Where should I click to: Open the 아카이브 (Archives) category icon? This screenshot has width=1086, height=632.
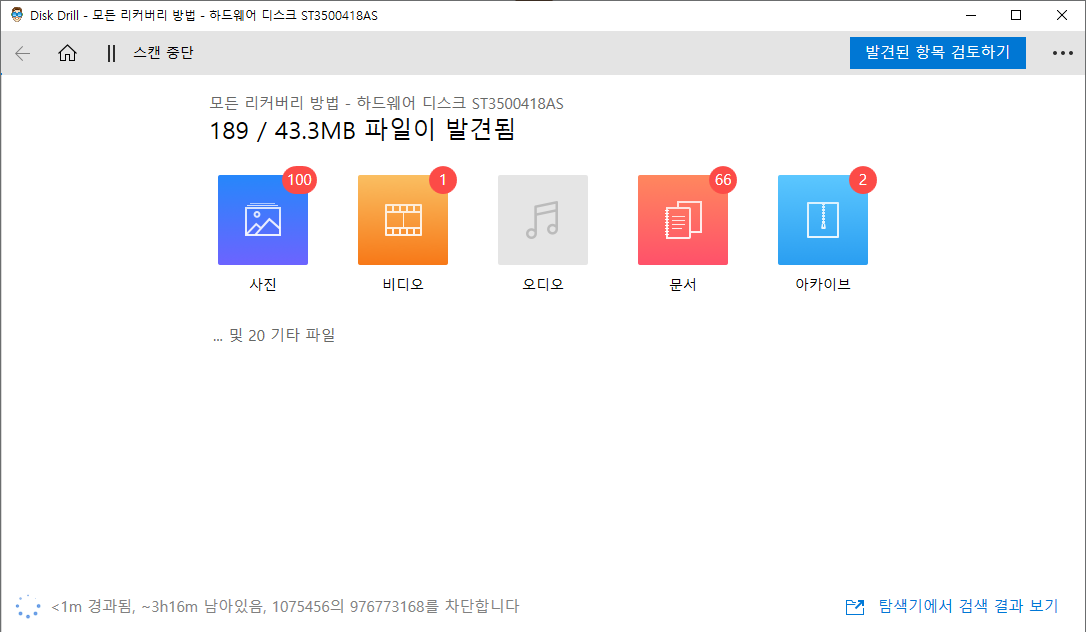[x=822, y=219]
